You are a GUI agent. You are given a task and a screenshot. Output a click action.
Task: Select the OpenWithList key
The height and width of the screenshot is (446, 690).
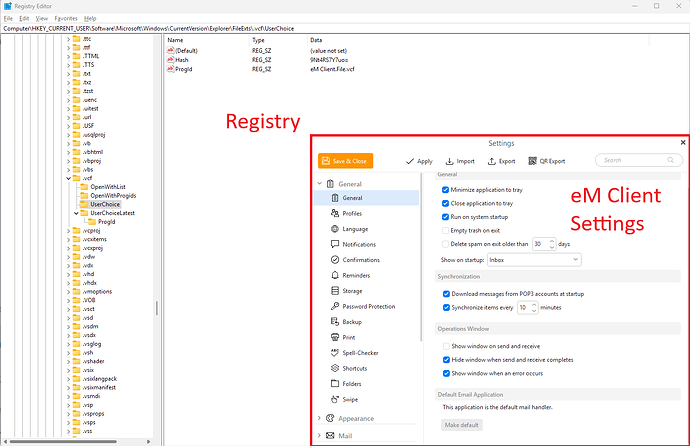[x=108, y=187]
